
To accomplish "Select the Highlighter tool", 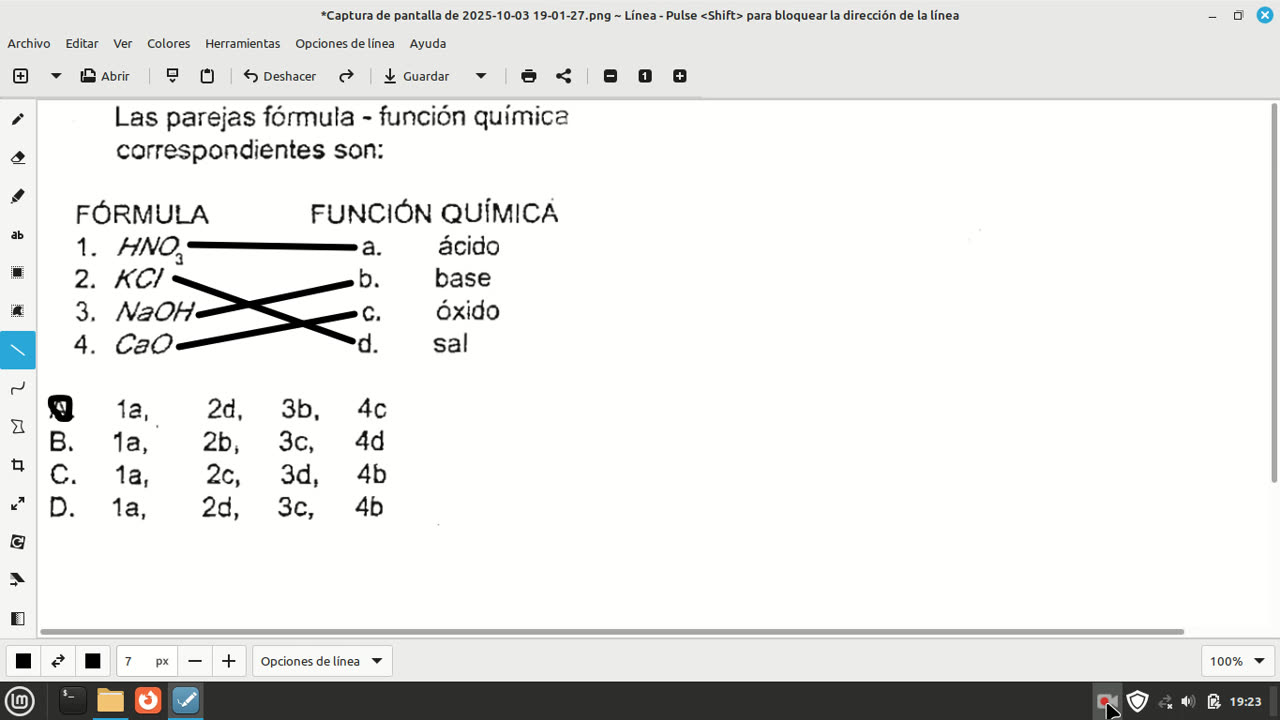I will click(x=17, y=196).
